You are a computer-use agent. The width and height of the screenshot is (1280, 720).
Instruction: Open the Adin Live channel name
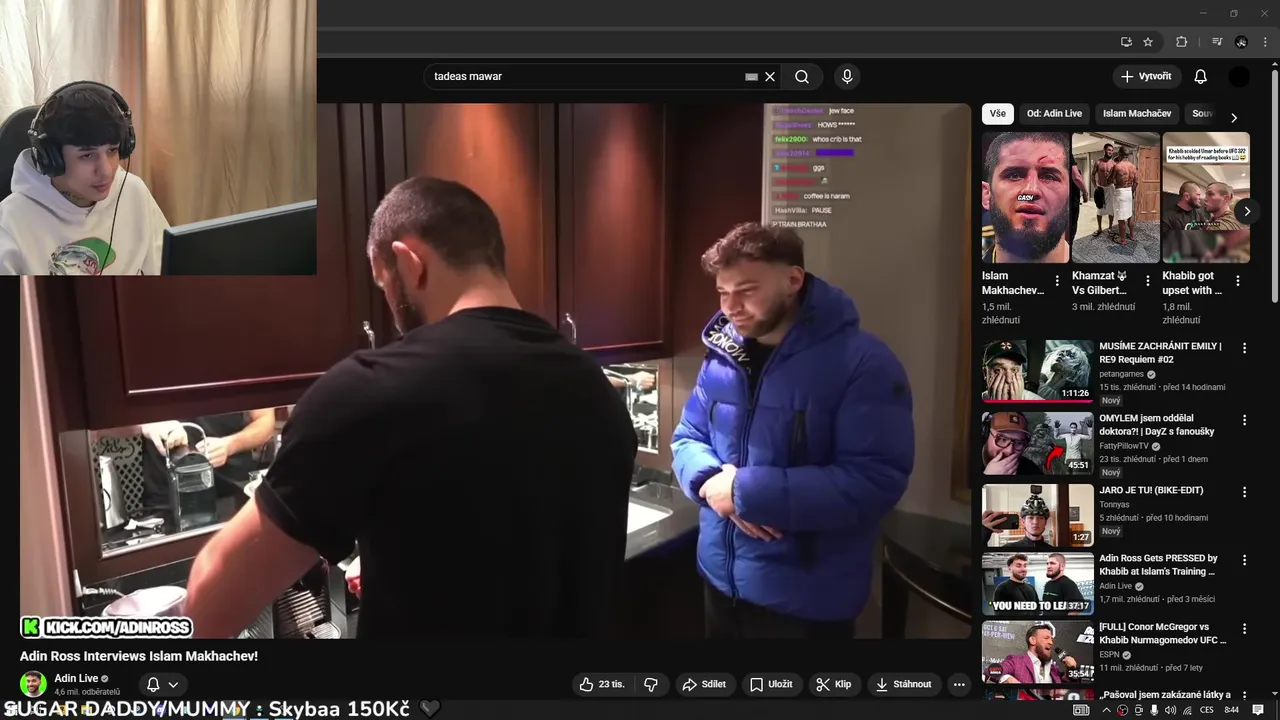(76, 679)
